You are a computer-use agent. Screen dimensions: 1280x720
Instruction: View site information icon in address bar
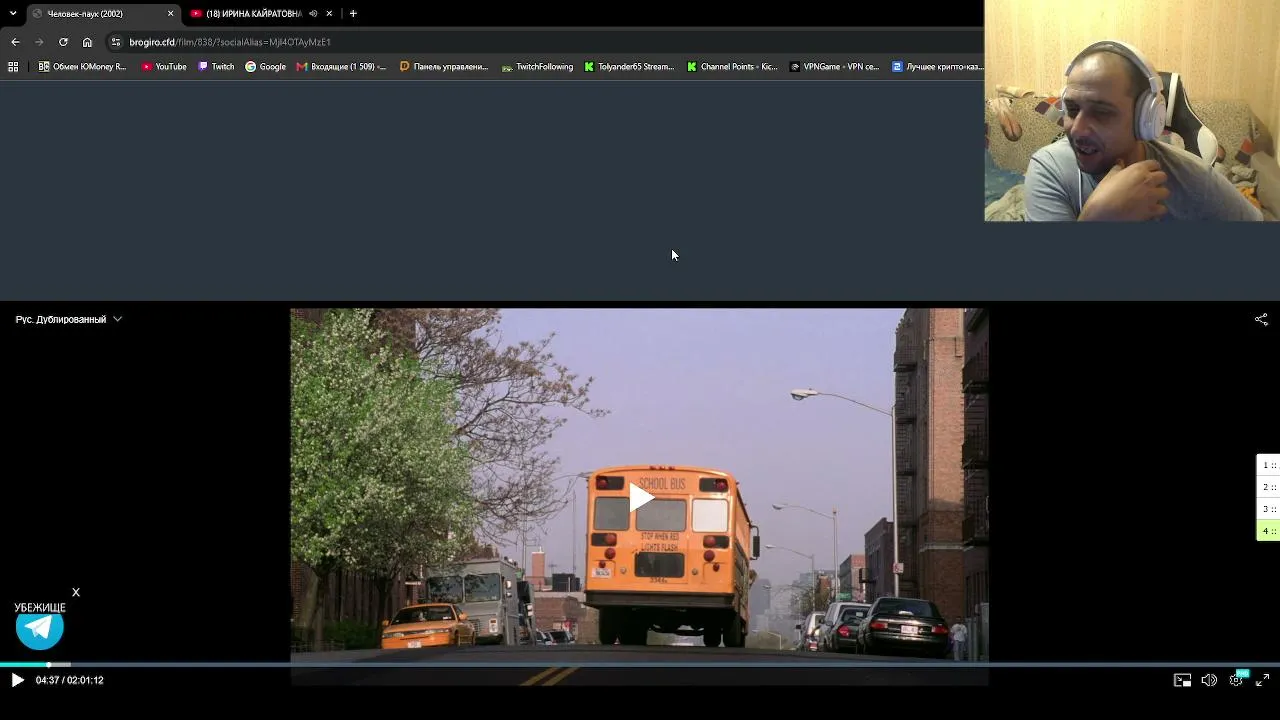pos(116,42)
